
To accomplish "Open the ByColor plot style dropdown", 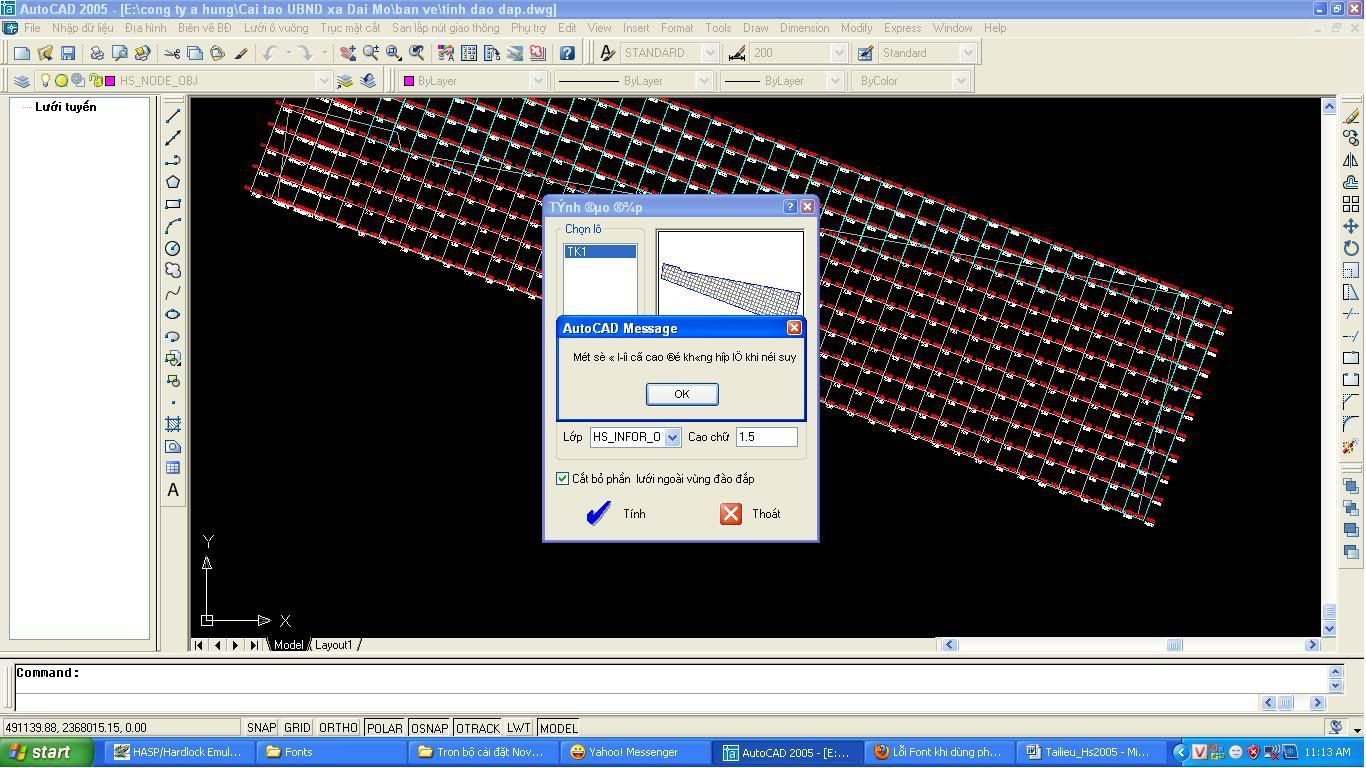I will coord(961,81).
